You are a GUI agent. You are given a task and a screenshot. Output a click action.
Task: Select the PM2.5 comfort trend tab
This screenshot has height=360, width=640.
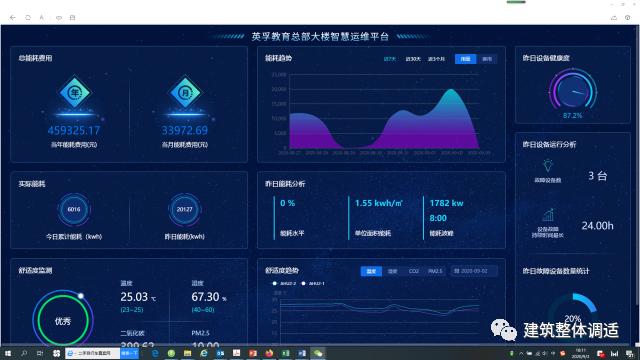[435, 271]
